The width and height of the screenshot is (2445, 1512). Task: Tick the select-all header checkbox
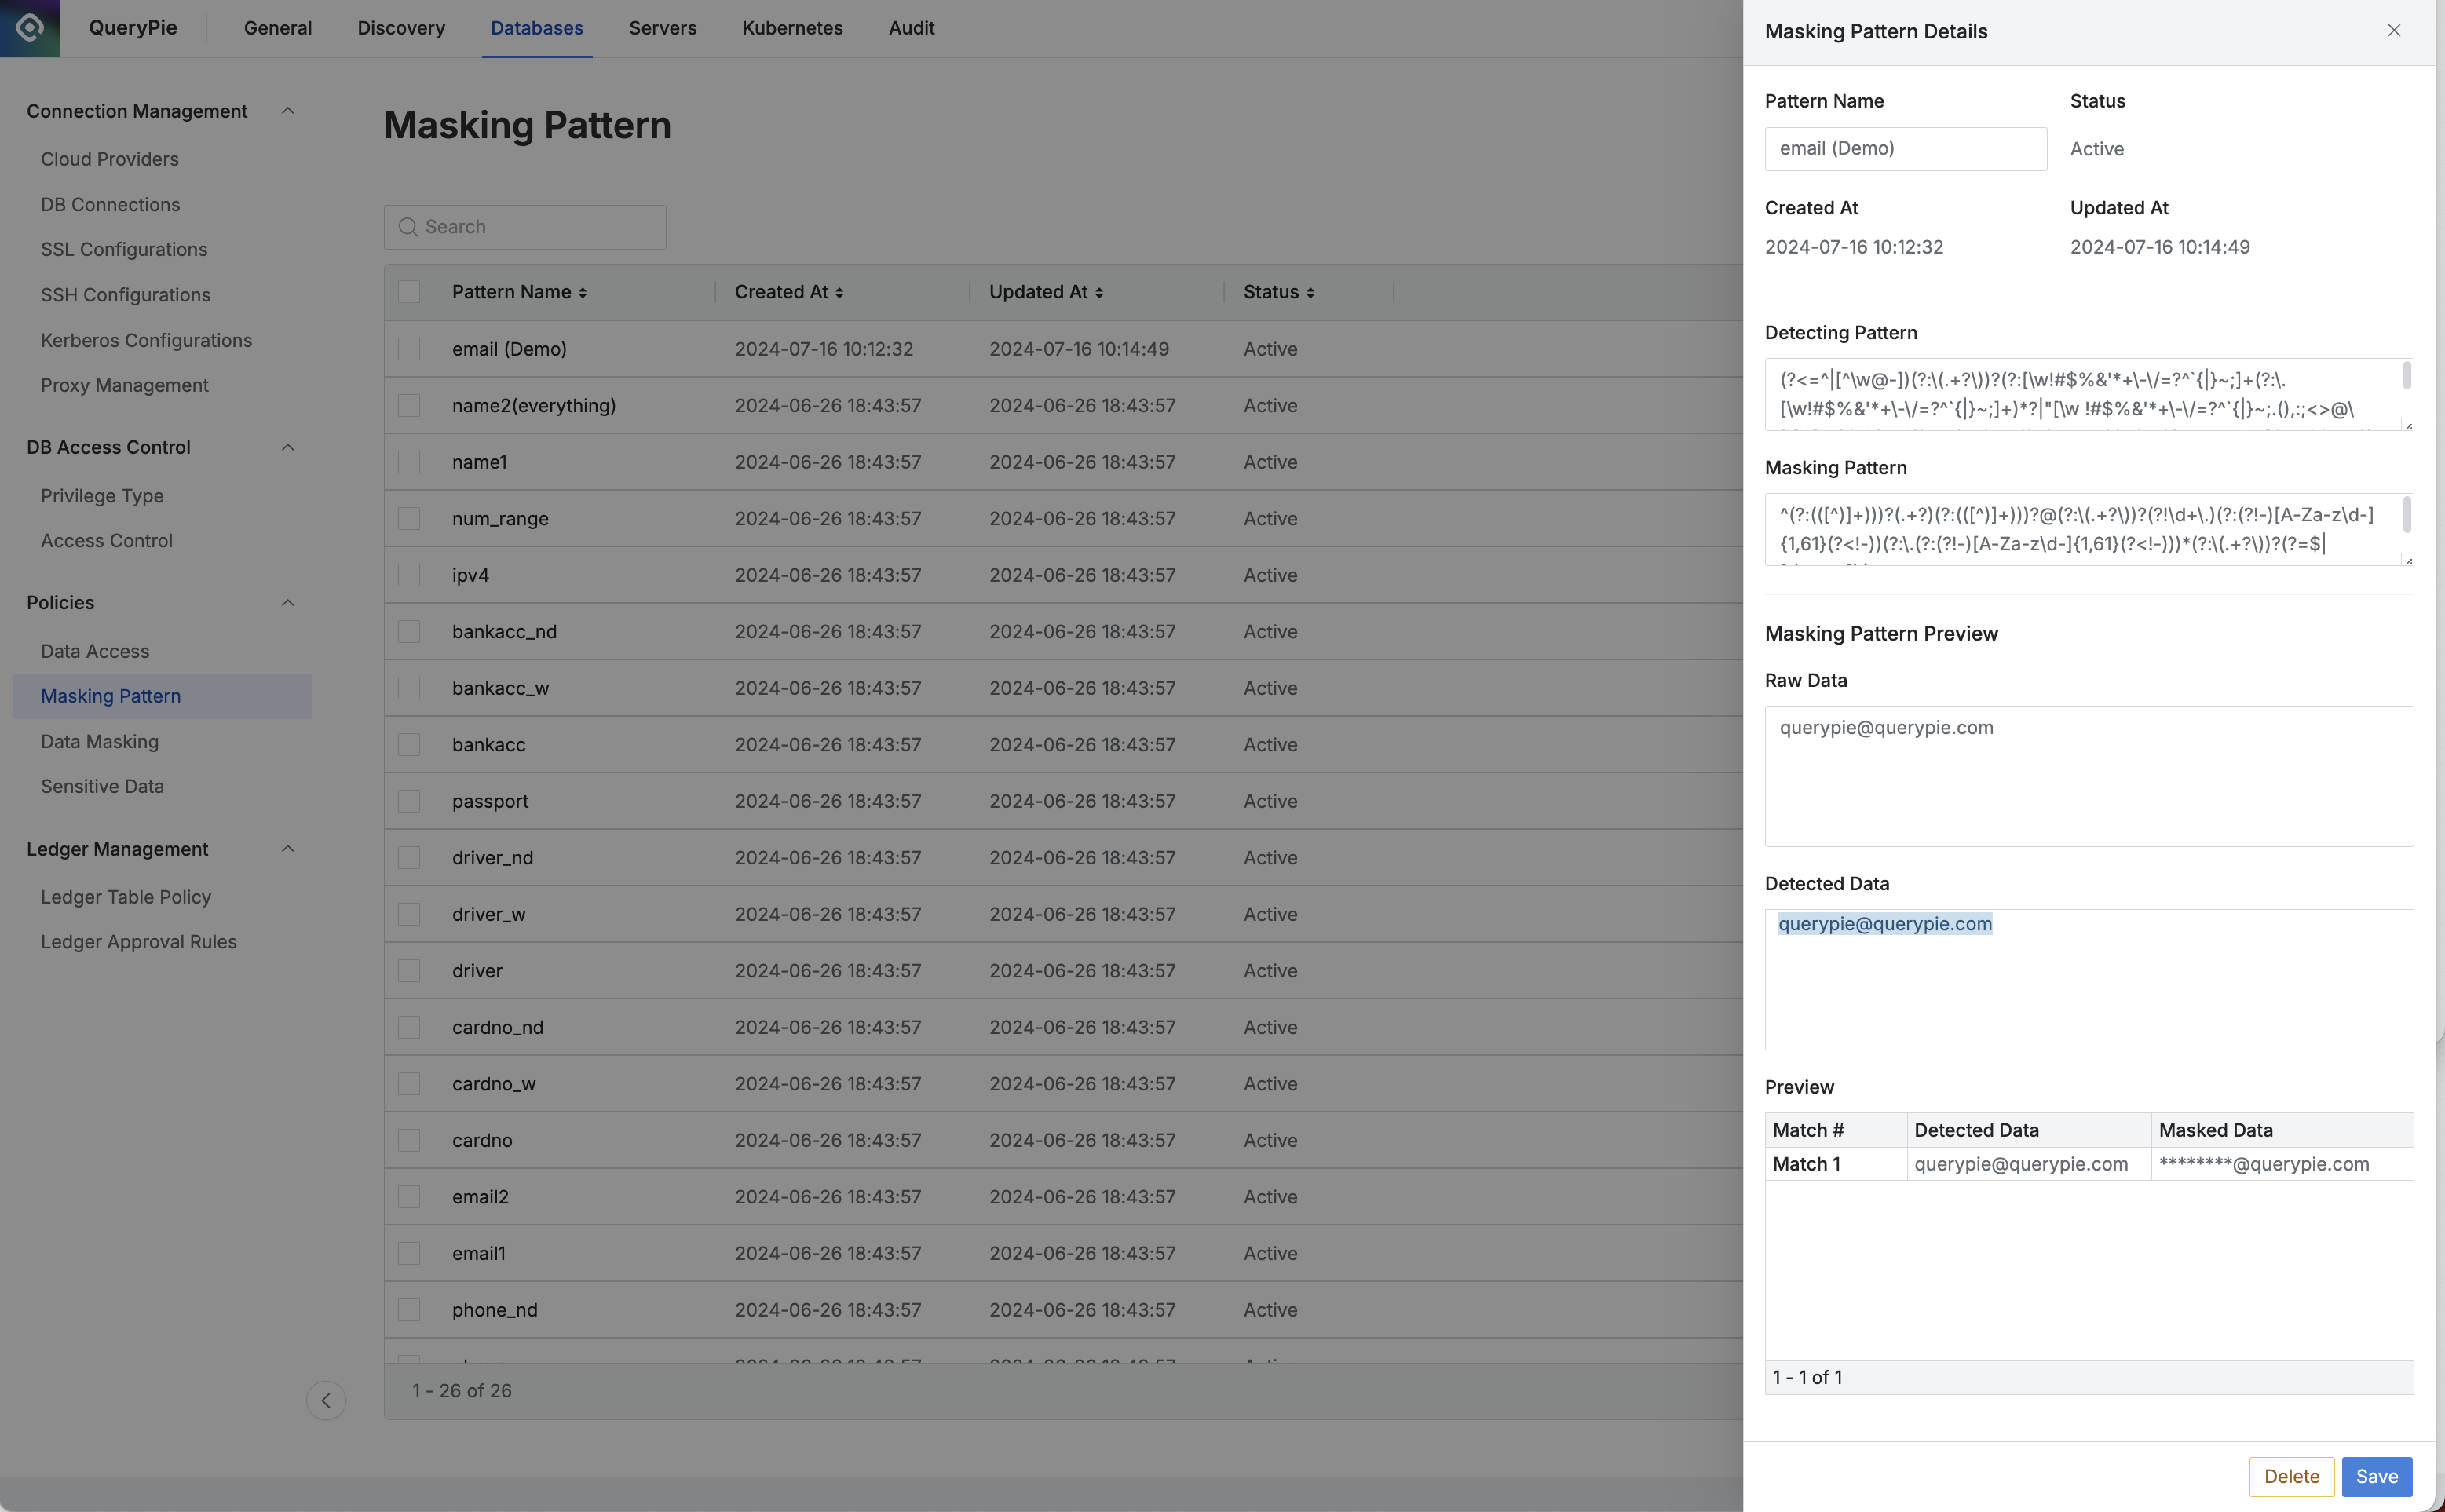[409, 292]
